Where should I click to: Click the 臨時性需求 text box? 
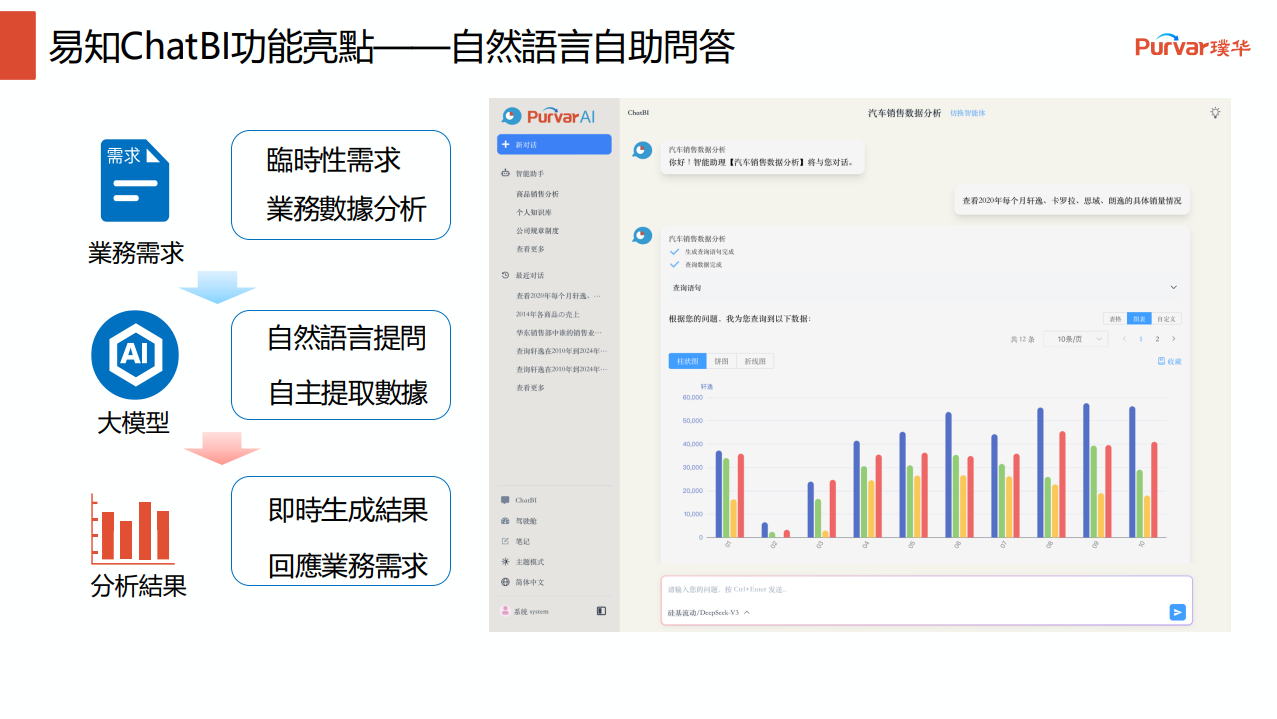click(341, 185)
